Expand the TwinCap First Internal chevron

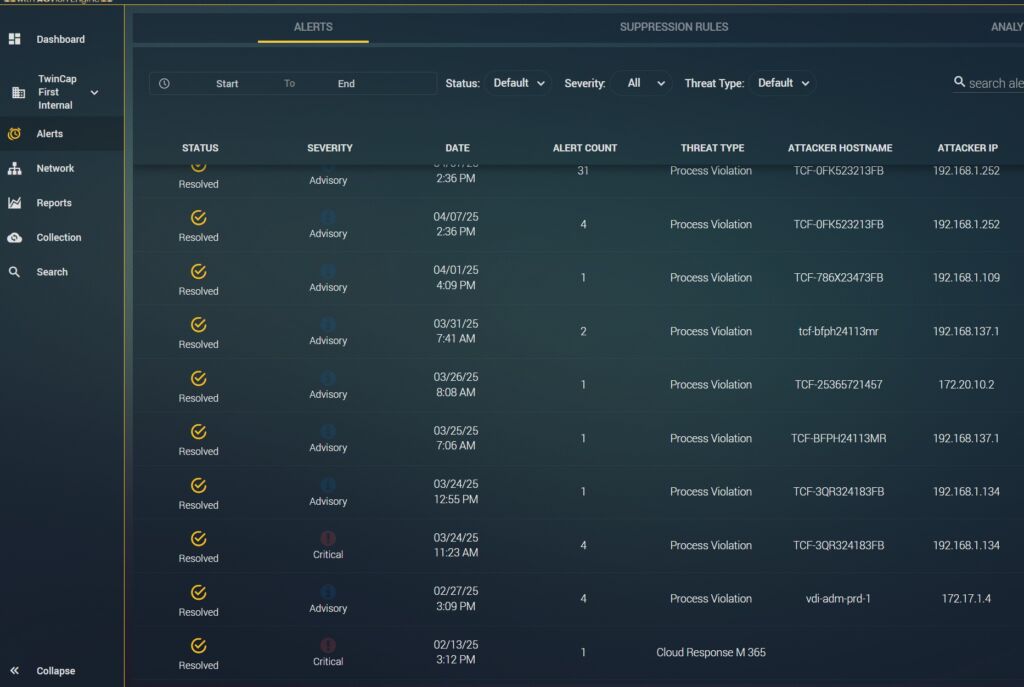tap(95, 93)
